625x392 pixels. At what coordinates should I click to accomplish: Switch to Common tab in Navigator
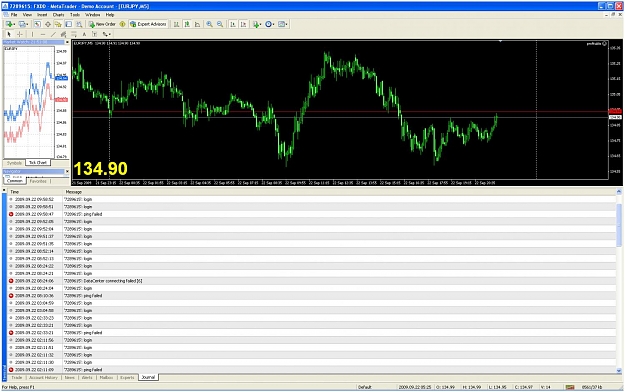pos(15,181)
